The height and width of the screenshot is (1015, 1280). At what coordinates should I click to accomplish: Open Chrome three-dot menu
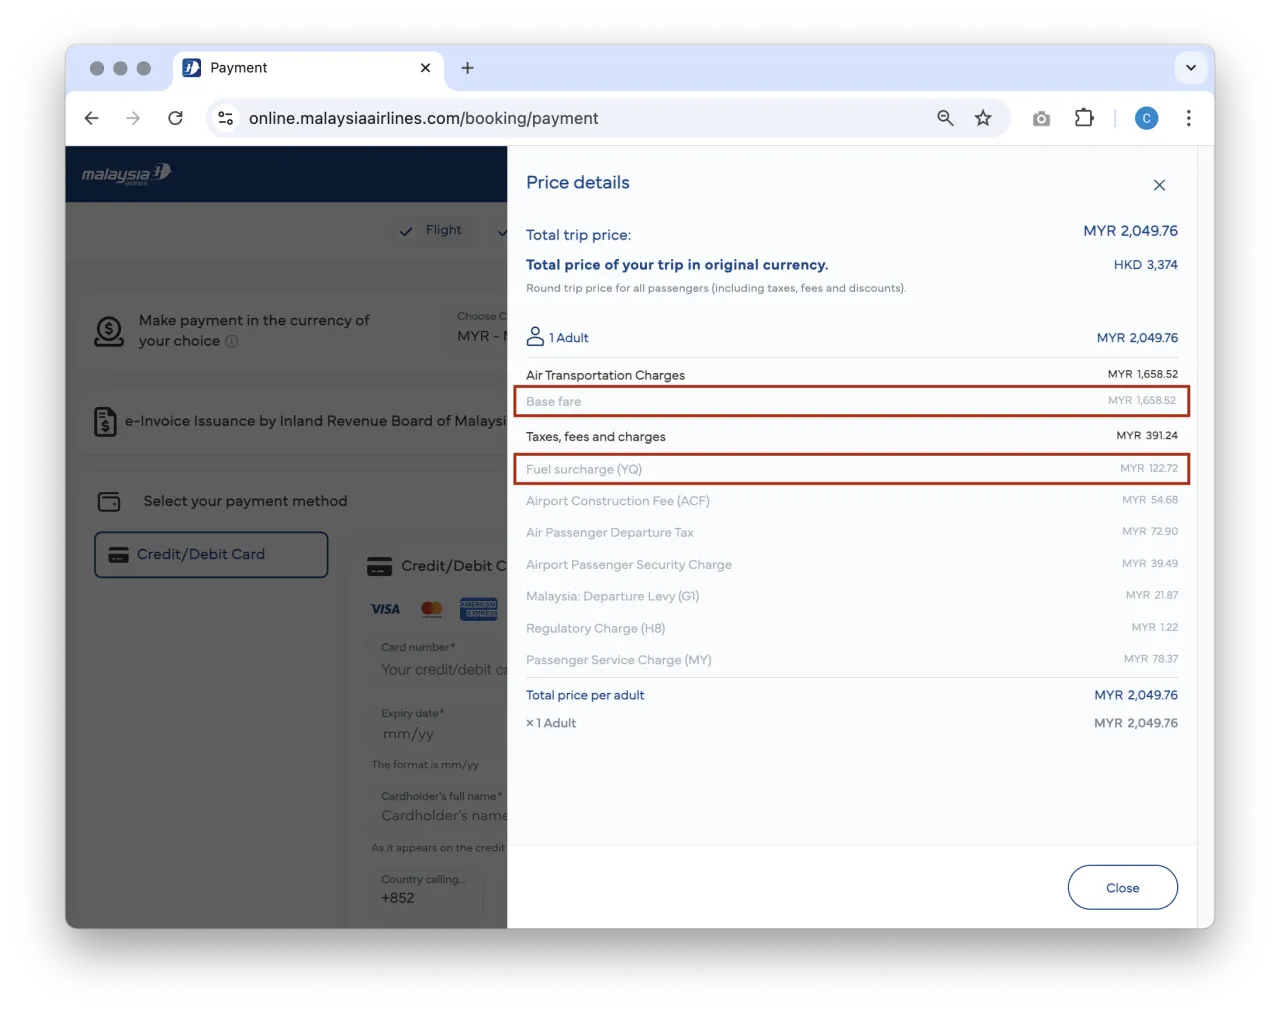click(1188, 118)
